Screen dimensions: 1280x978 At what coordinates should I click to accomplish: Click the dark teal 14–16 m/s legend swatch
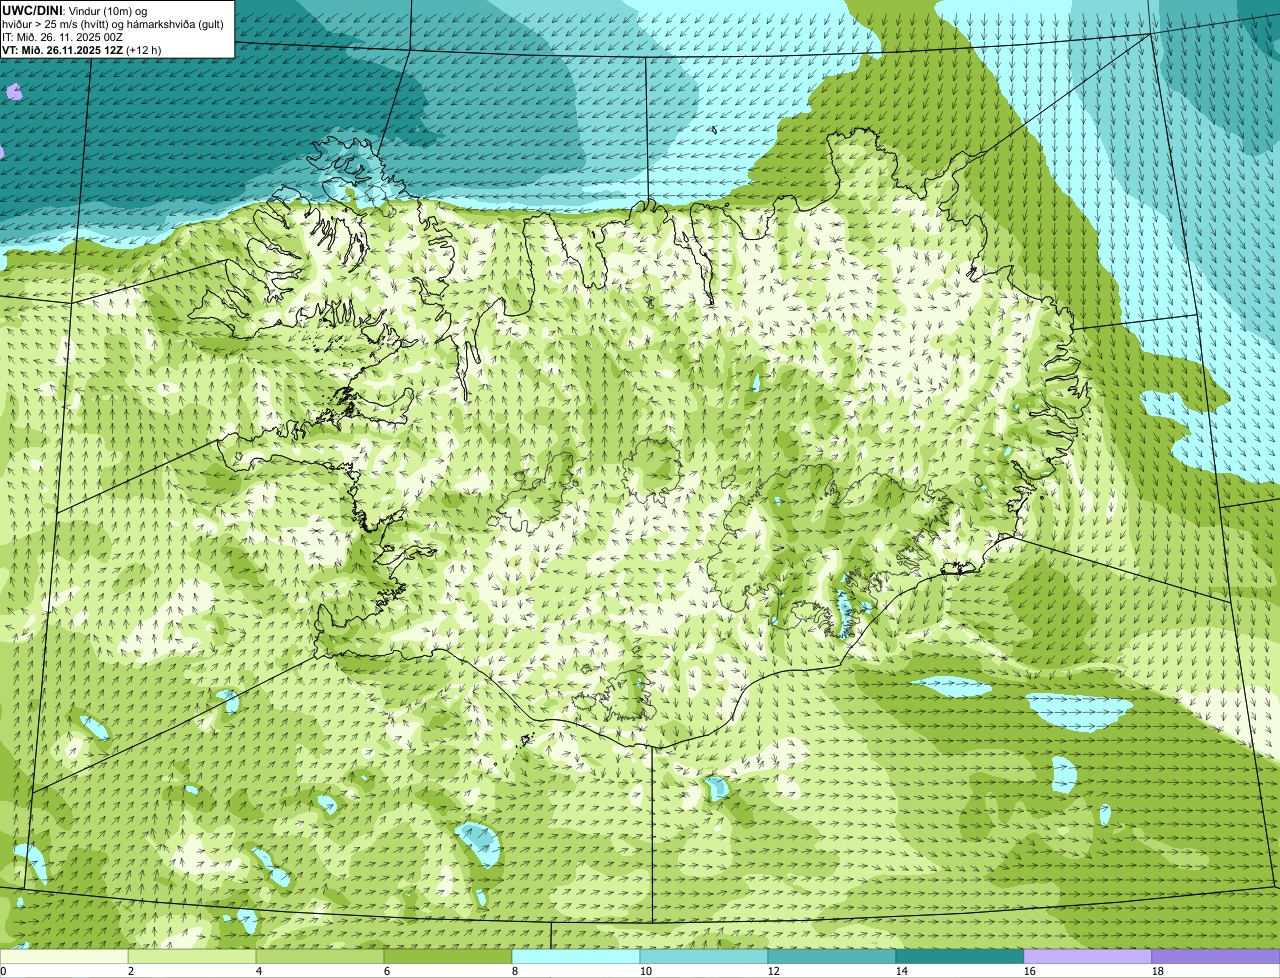pyautogui.click(x=960, y=957)
